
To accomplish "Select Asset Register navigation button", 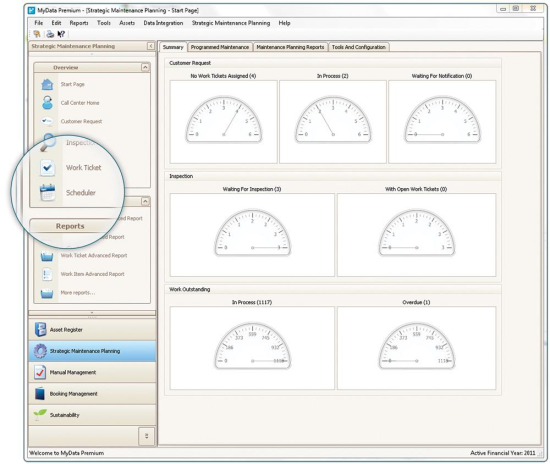I will (92, 330).
